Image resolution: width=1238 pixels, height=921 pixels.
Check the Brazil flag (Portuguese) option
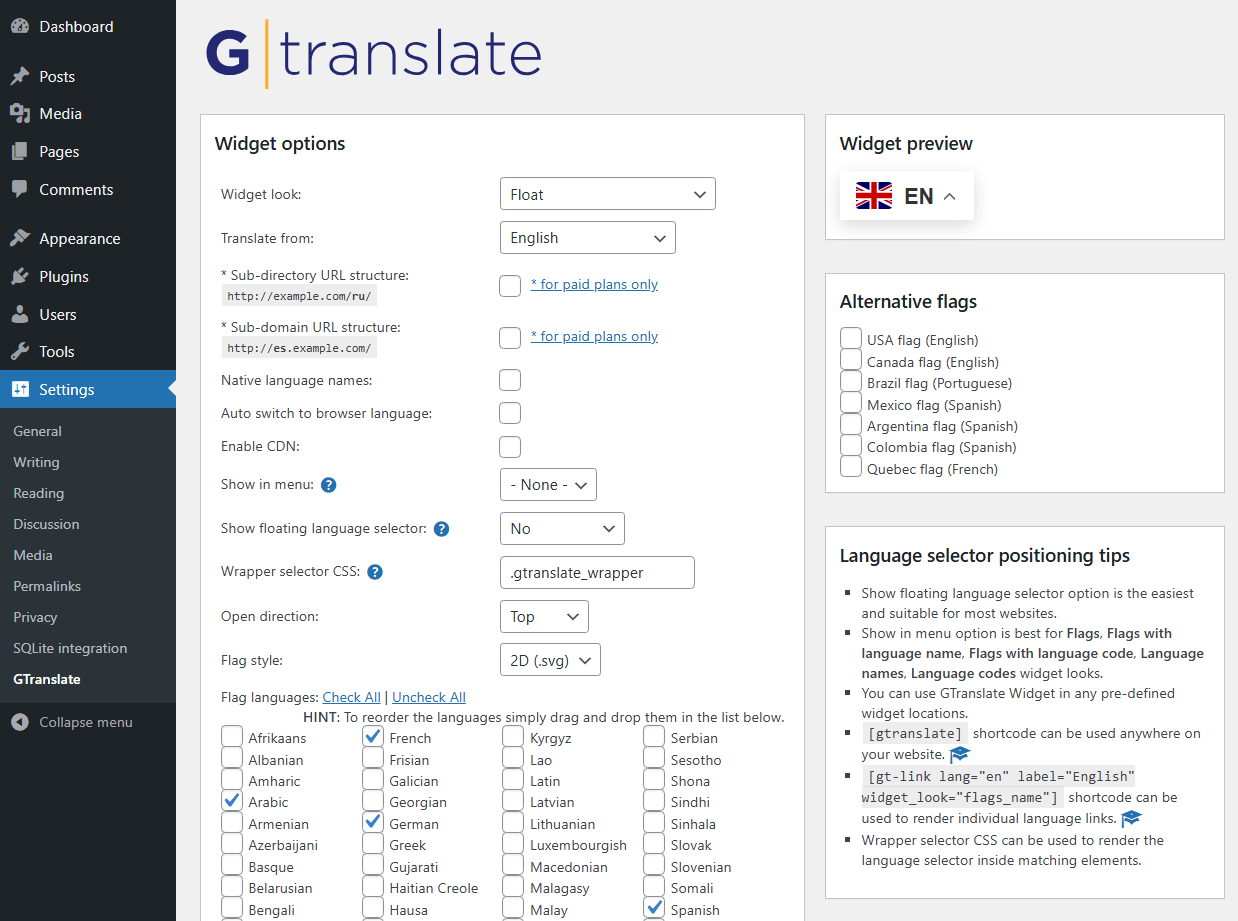click(851, 382)
